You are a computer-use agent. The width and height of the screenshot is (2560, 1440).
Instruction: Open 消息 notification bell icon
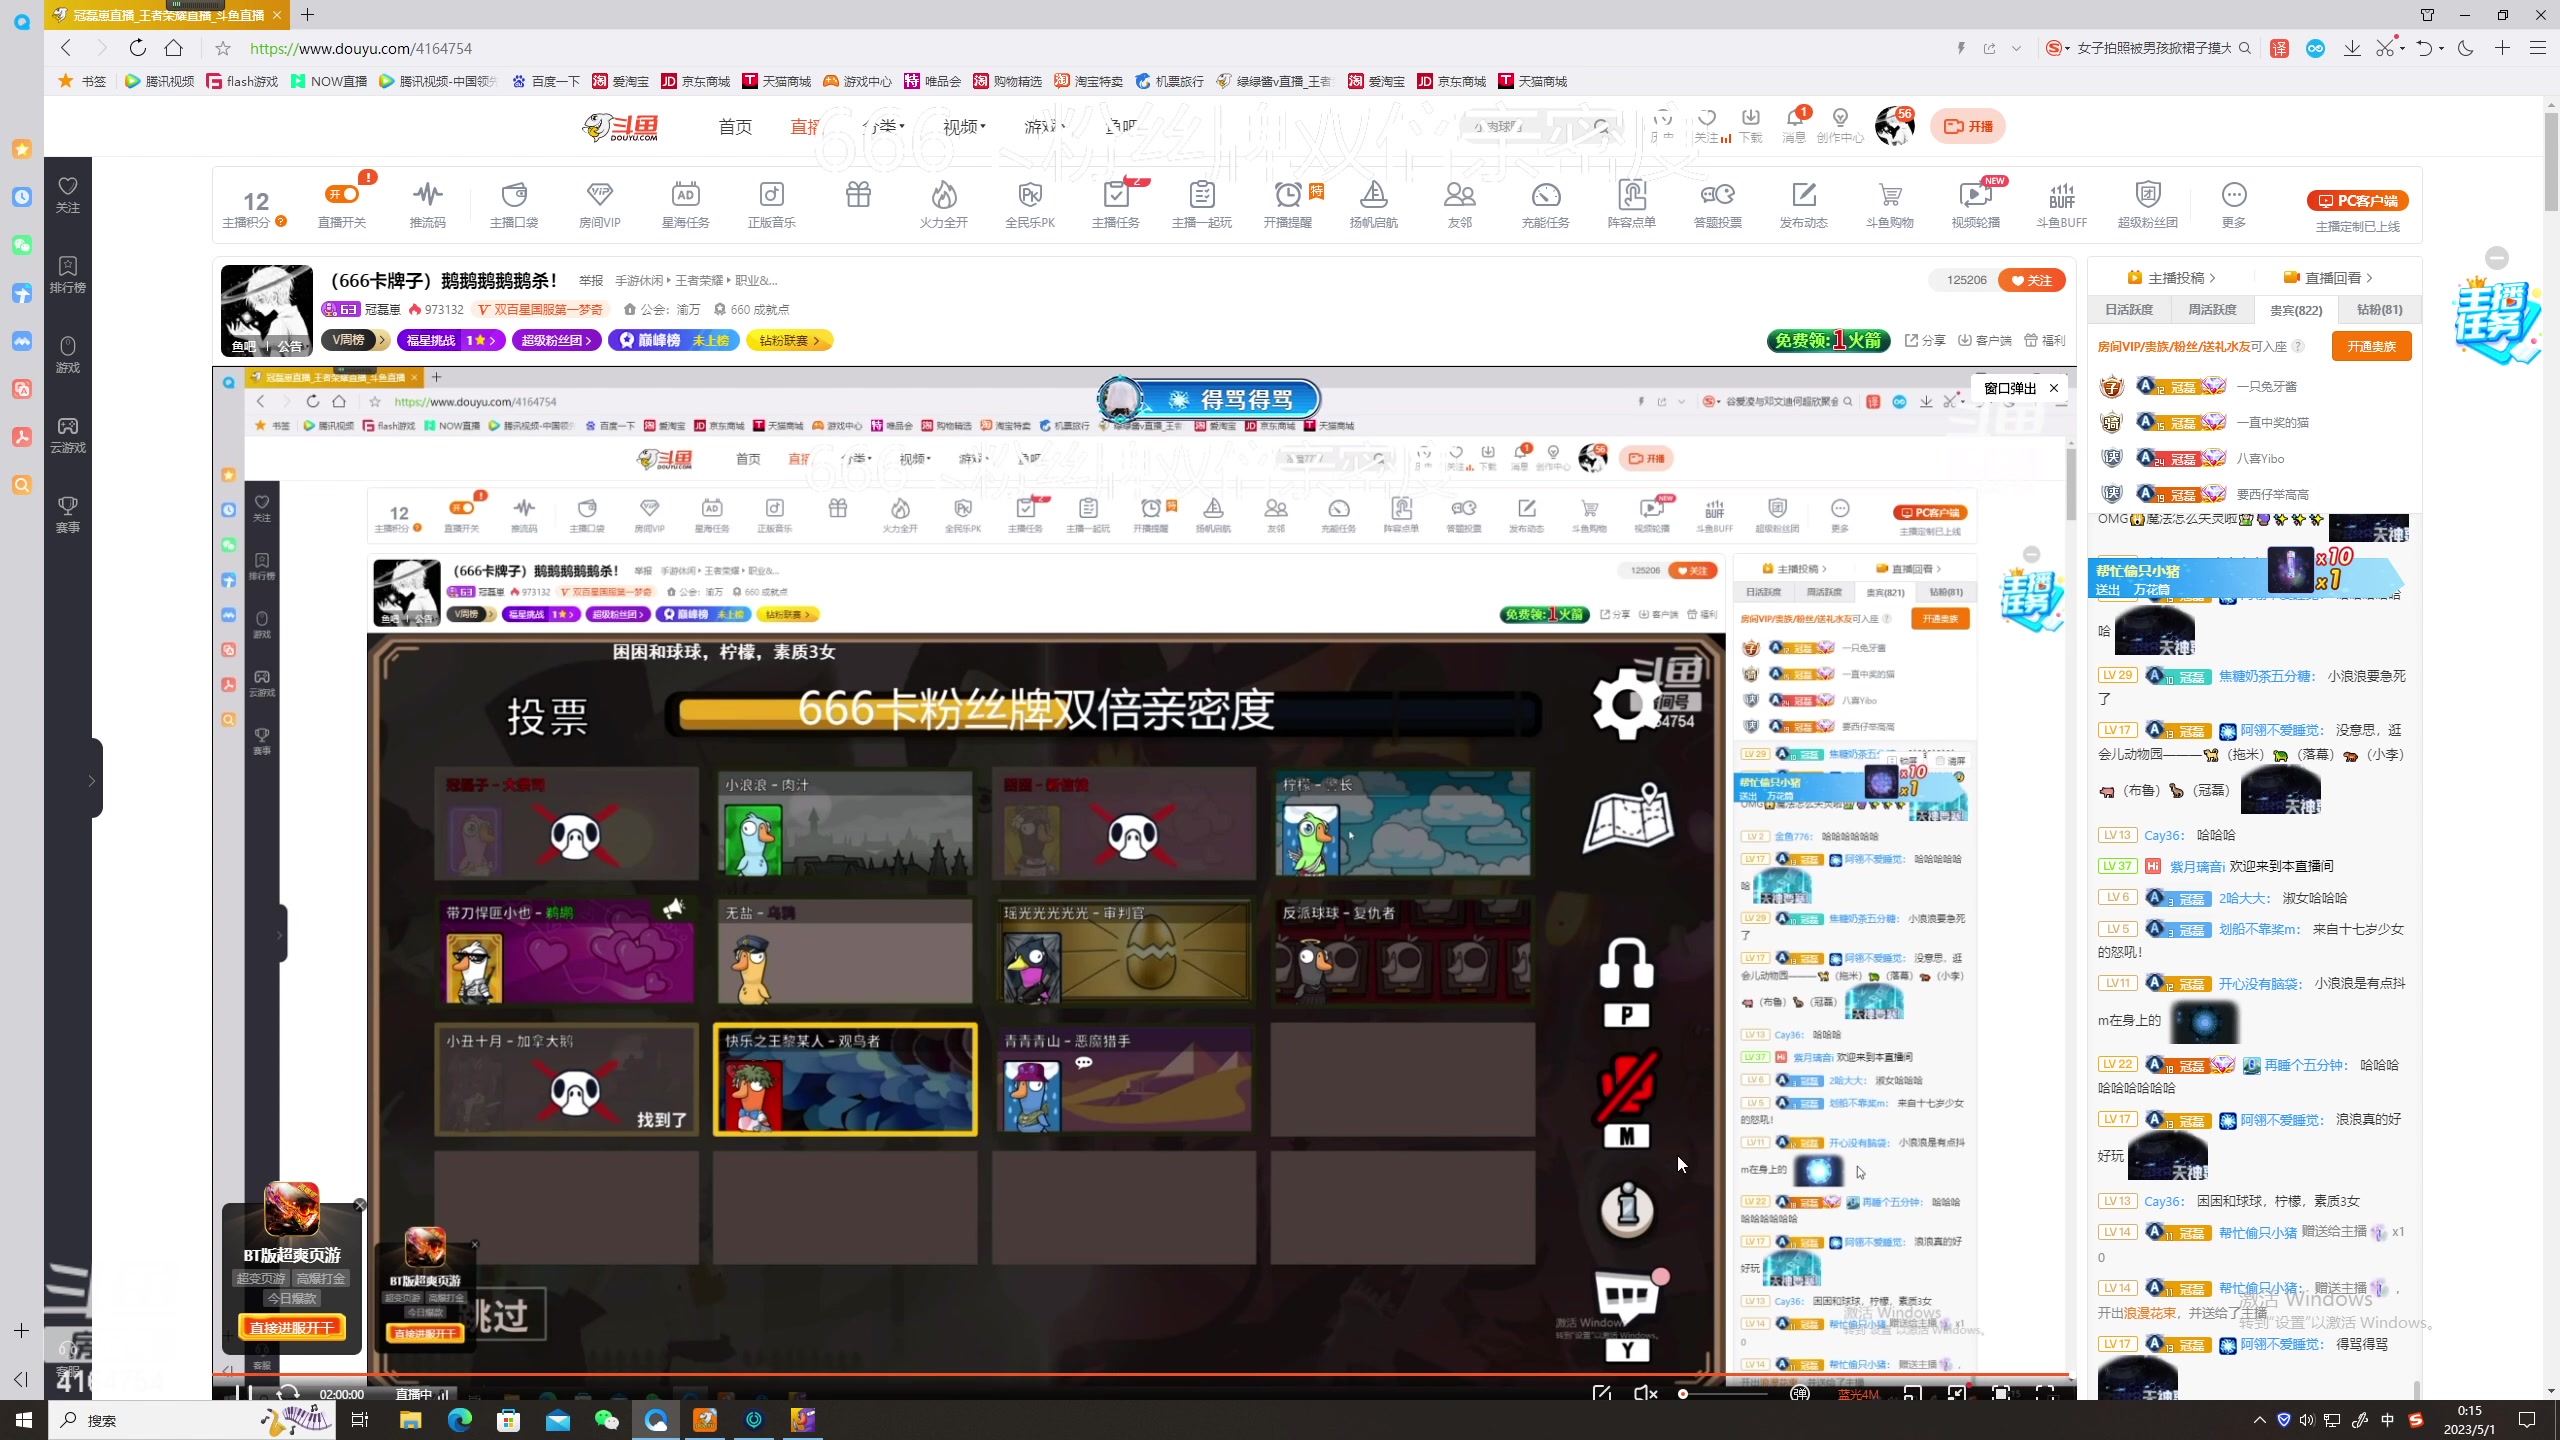(x=1795, y=118)
